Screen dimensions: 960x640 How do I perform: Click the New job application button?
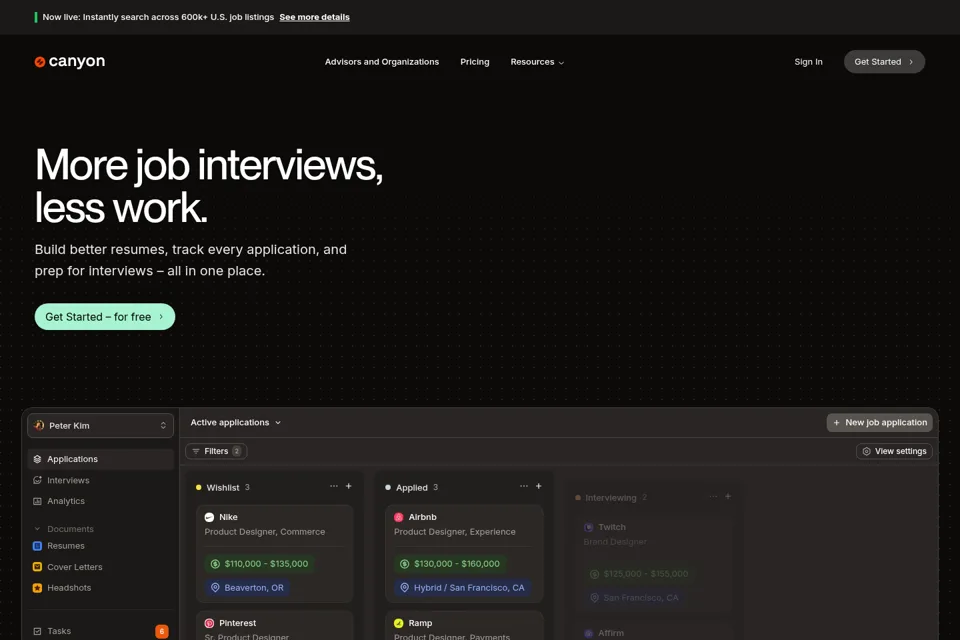(880, 423)
